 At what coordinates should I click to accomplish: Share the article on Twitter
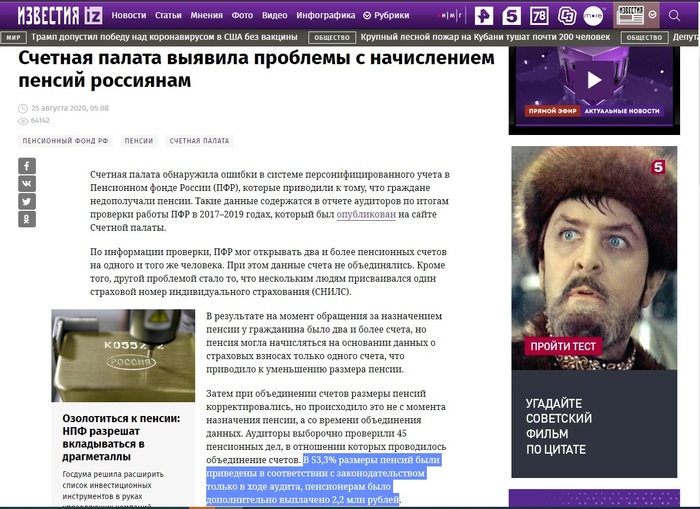[27, 201]
